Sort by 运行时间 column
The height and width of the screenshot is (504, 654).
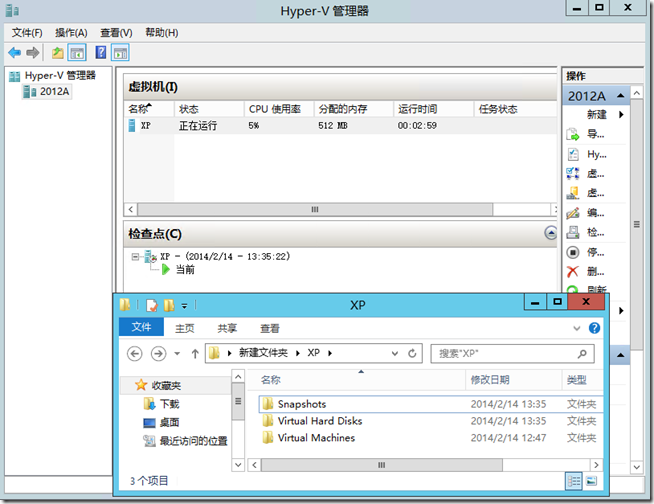pyautogui.click(x=434, y=109)
